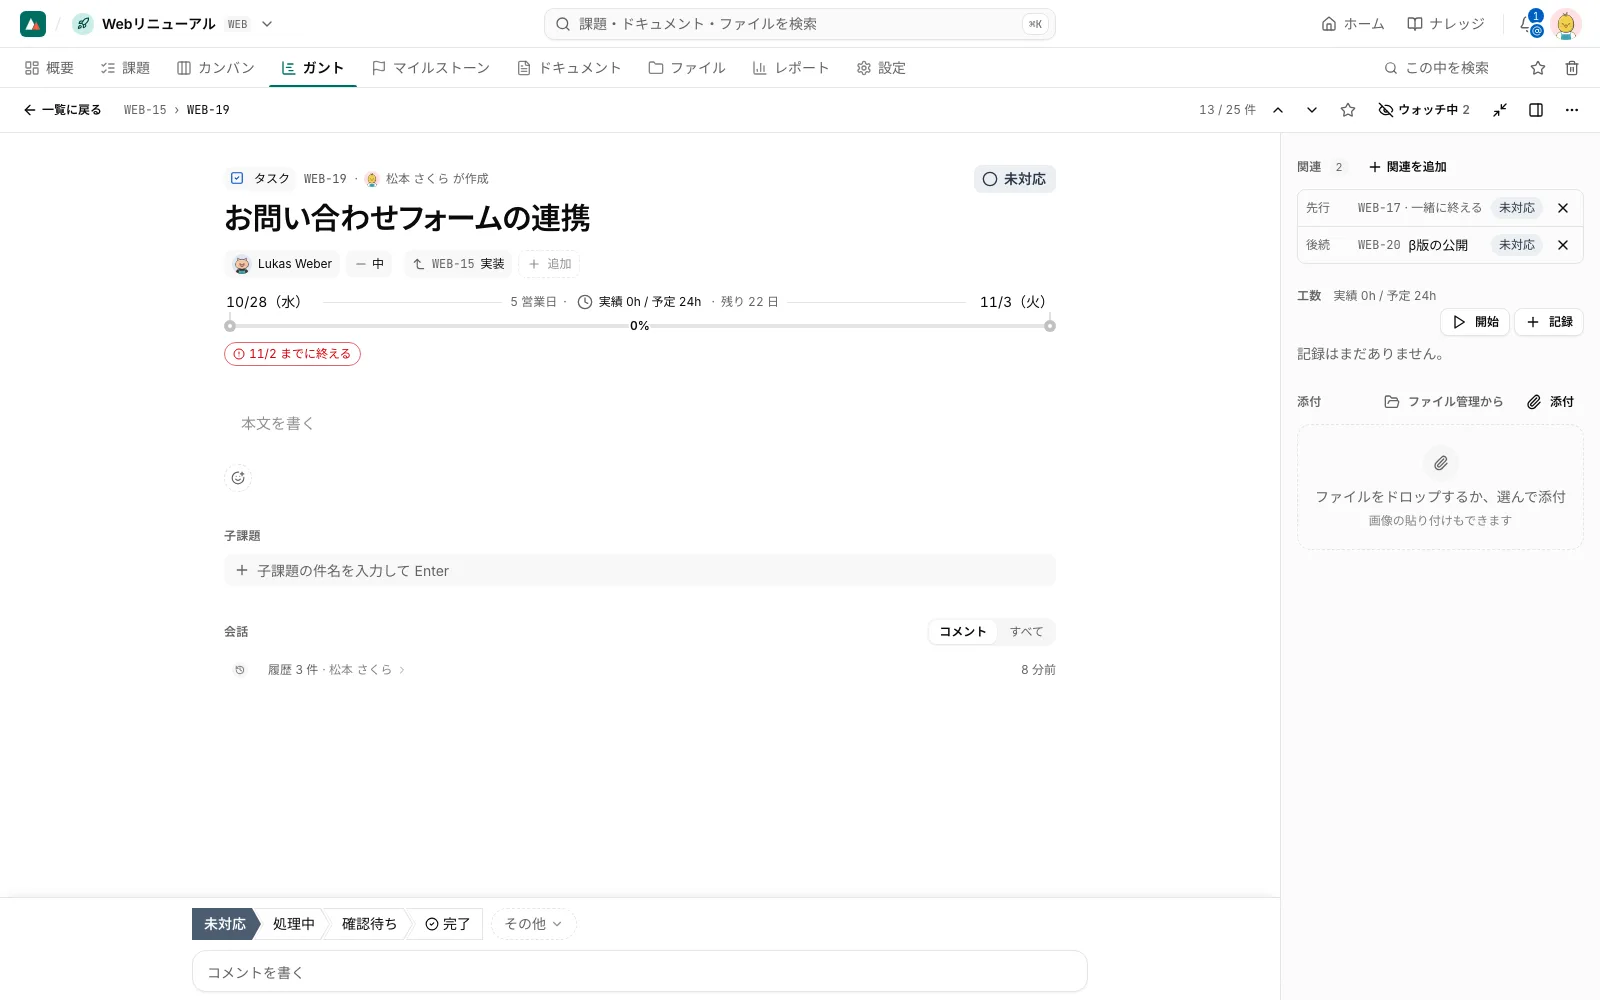Toggle the side panel layout icon
The height and width of the screenshot is (1000, 1600).
(x=1536, y=110)
